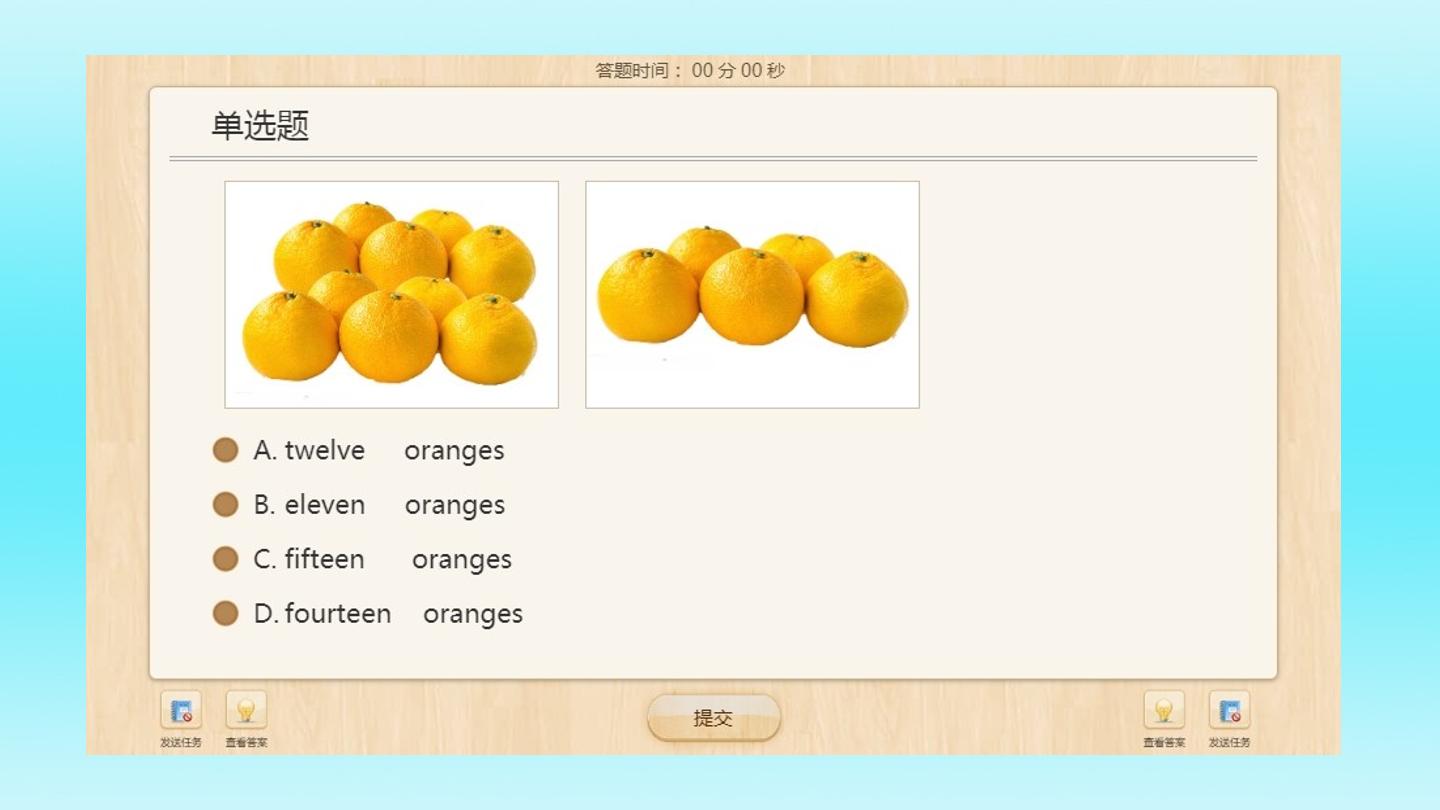This screenshot has width=1440, height=810.
Task: Click the left-side view answer lightbulb icon
Action: tap(246, 710)
